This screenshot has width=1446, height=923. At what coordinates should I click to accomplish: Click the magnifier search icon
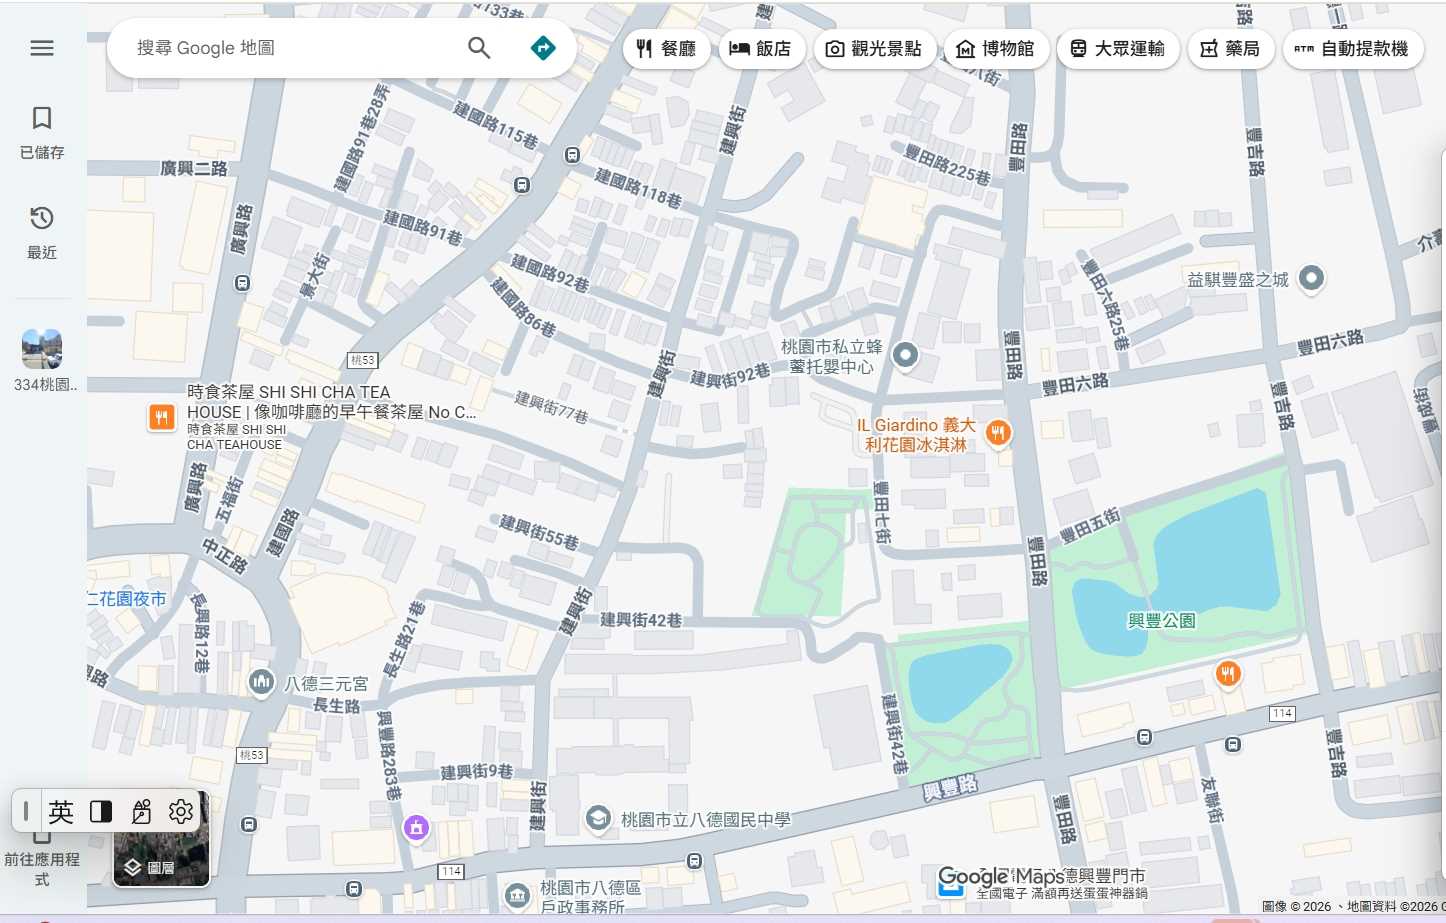[x=479, y=48]
